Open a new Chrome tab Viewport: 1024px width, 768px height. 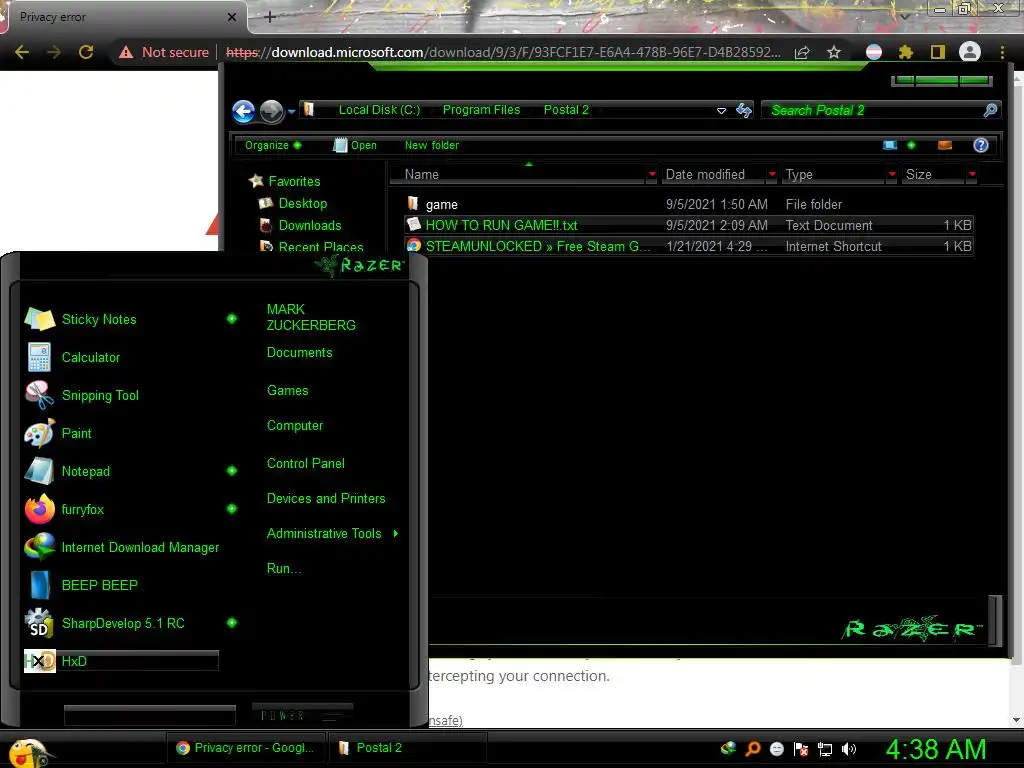pos(270,17)
